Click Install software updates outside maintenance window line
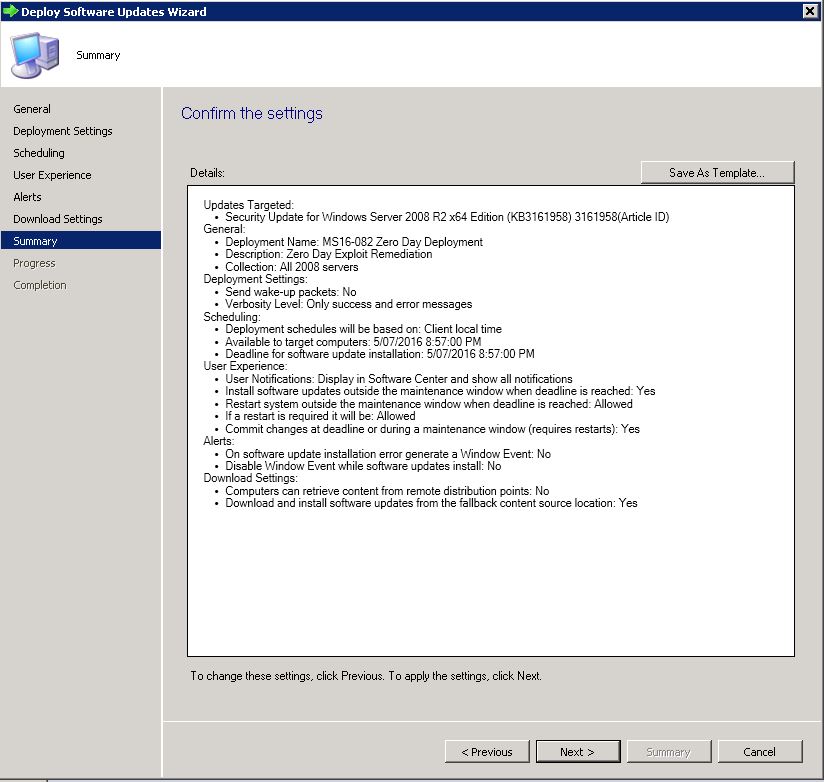The height and width of the screenshot is (782, 824). pyautogui.click(x=440, y=392)
